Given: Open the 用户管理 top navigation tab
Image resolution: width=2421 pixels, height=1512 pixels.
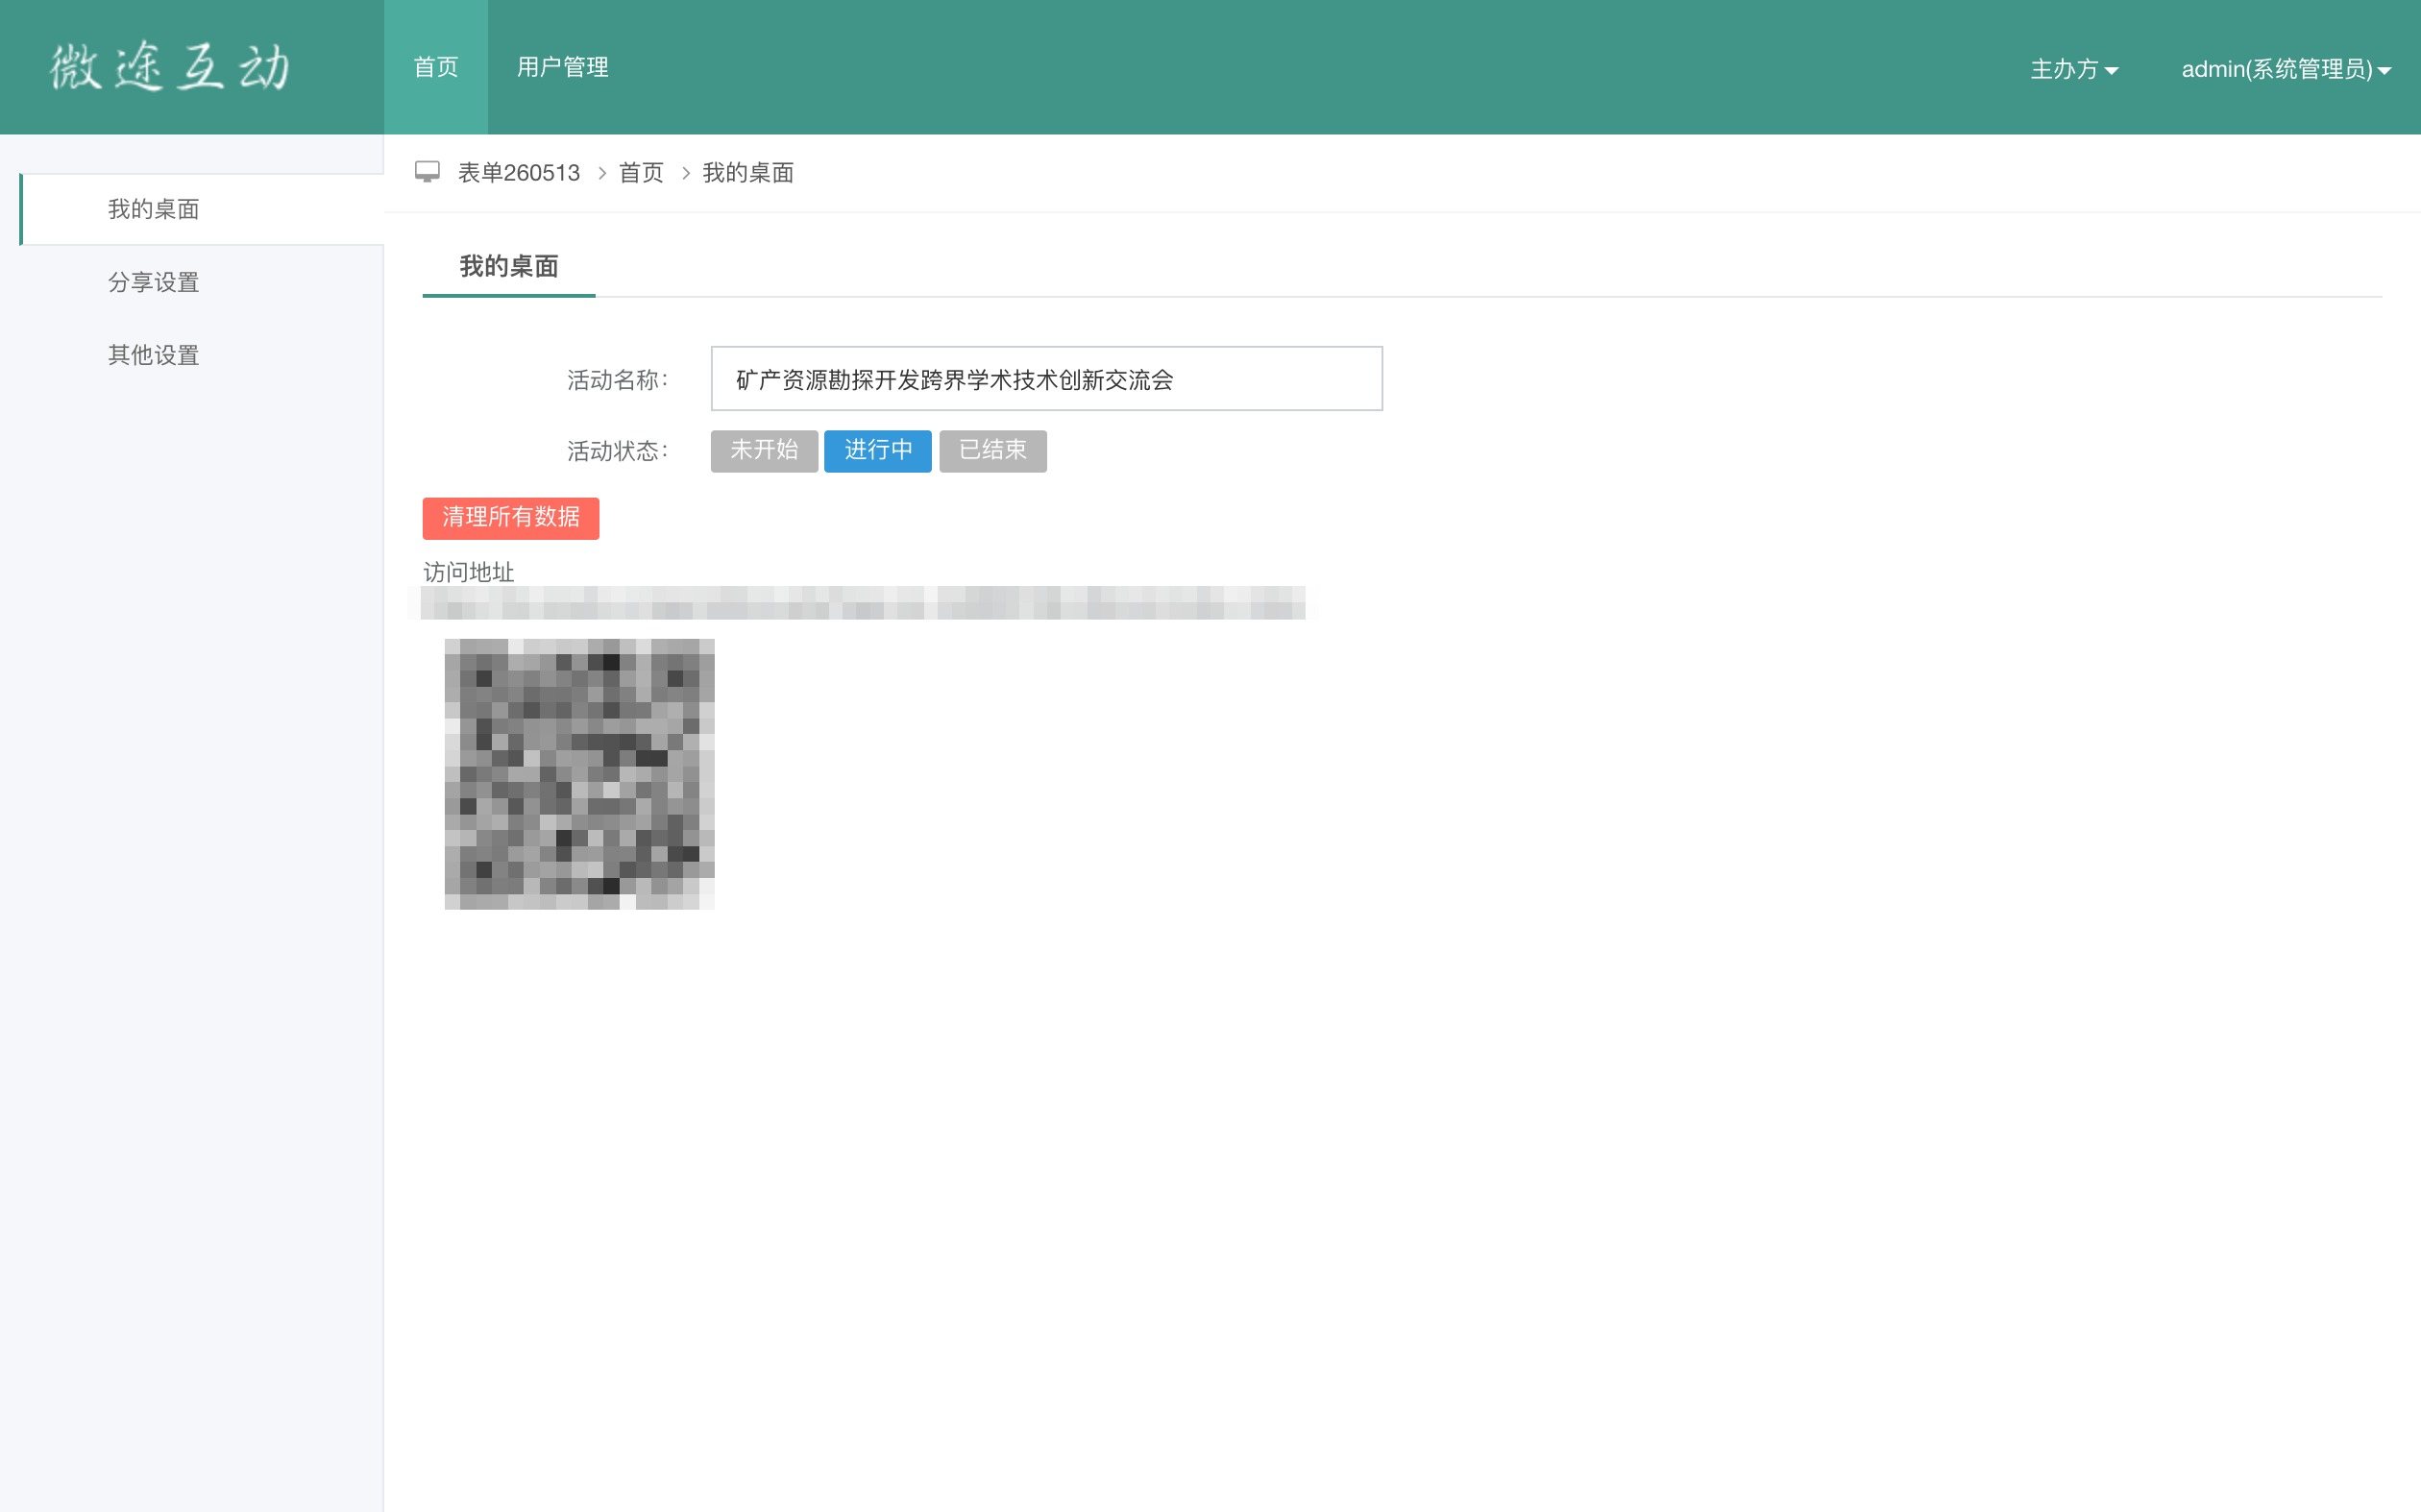Looking at the screenshot, I should pos(562,67).
